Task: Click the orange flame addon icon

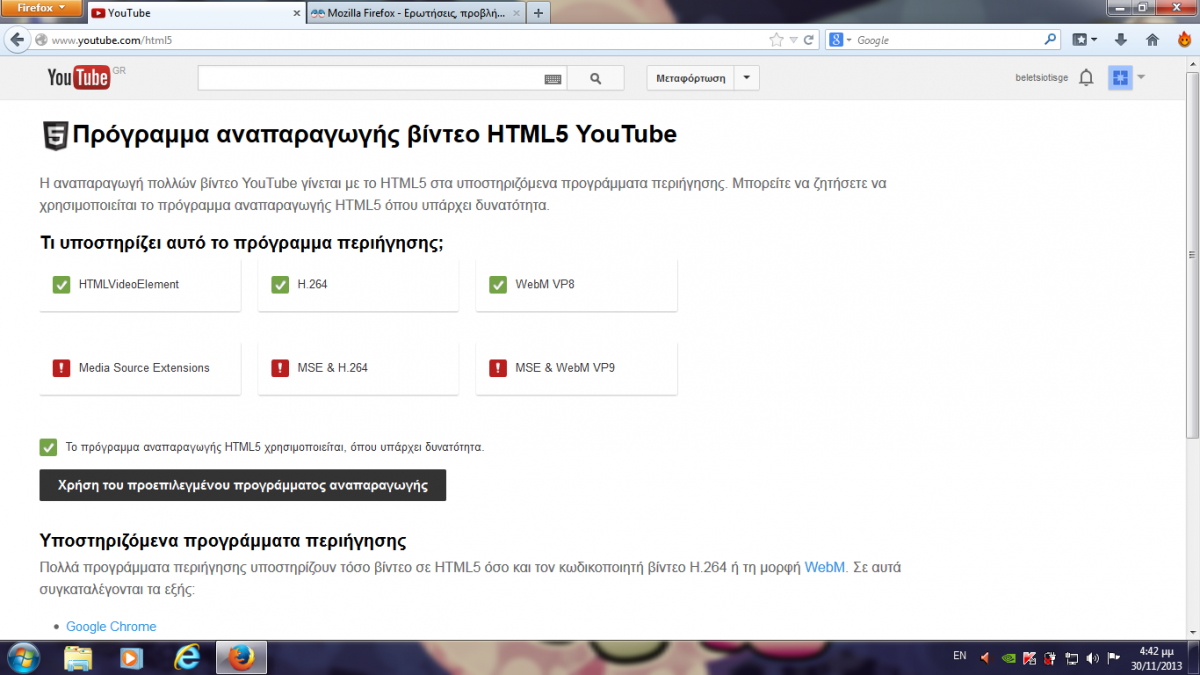Action: 1184,40
